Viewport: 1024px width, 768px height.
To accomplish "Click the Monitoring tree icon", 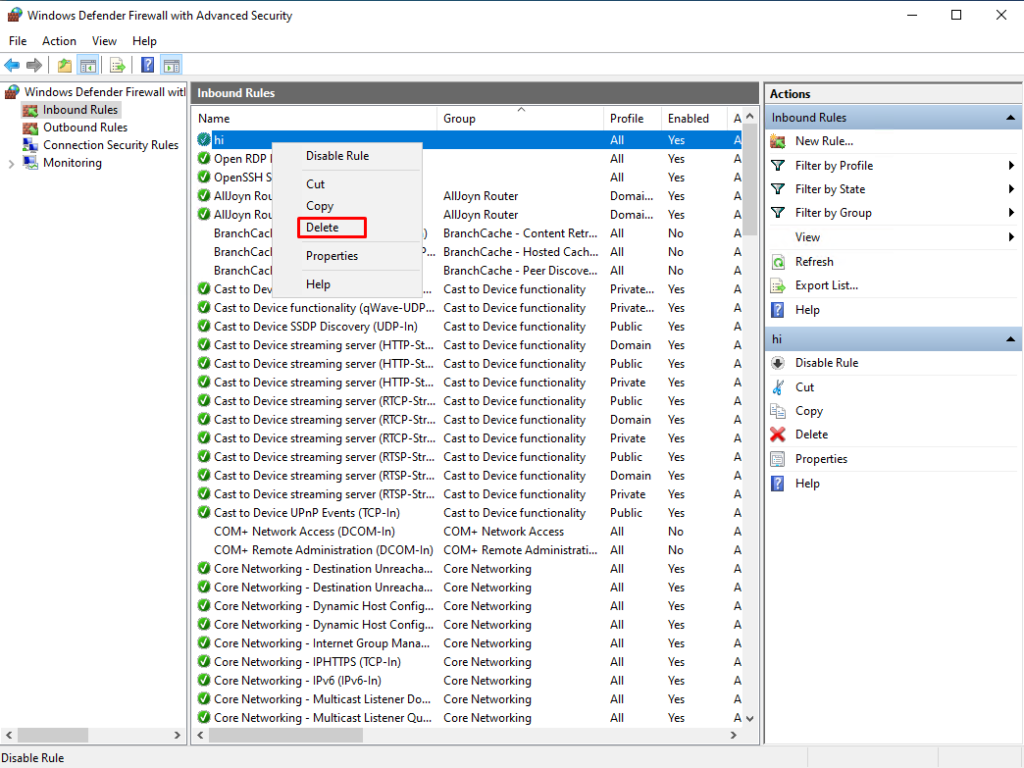I will tap(30, 163).
